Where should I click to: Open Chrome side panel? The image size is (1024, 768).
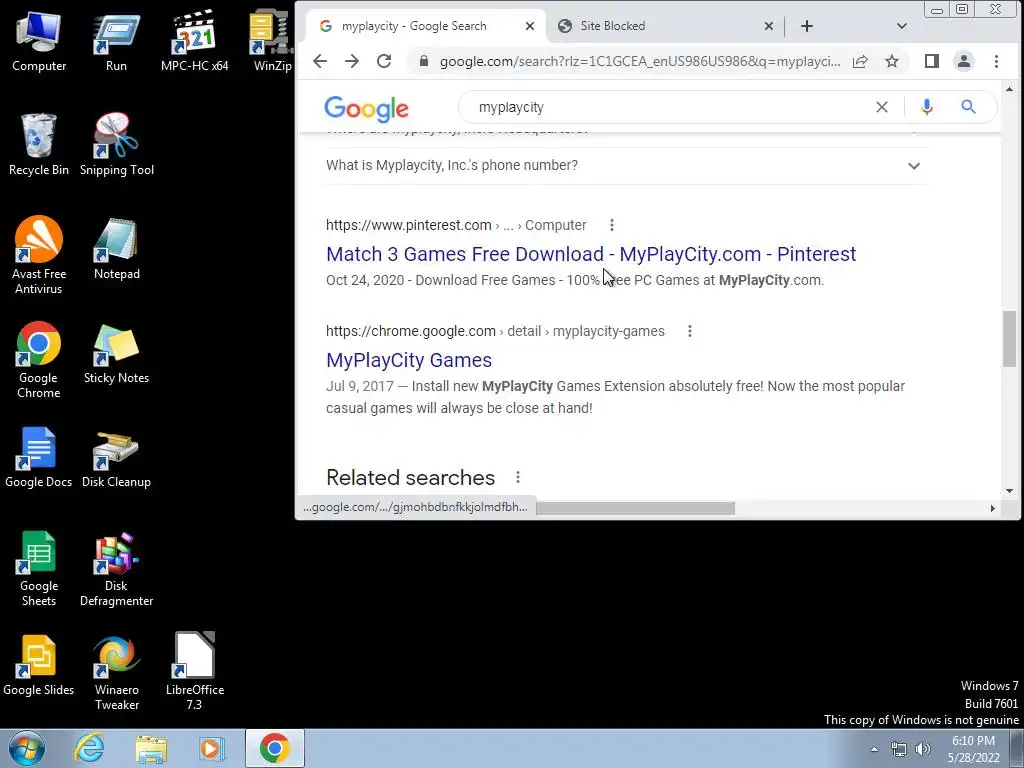pyautogui.click(x=931, y=61)
